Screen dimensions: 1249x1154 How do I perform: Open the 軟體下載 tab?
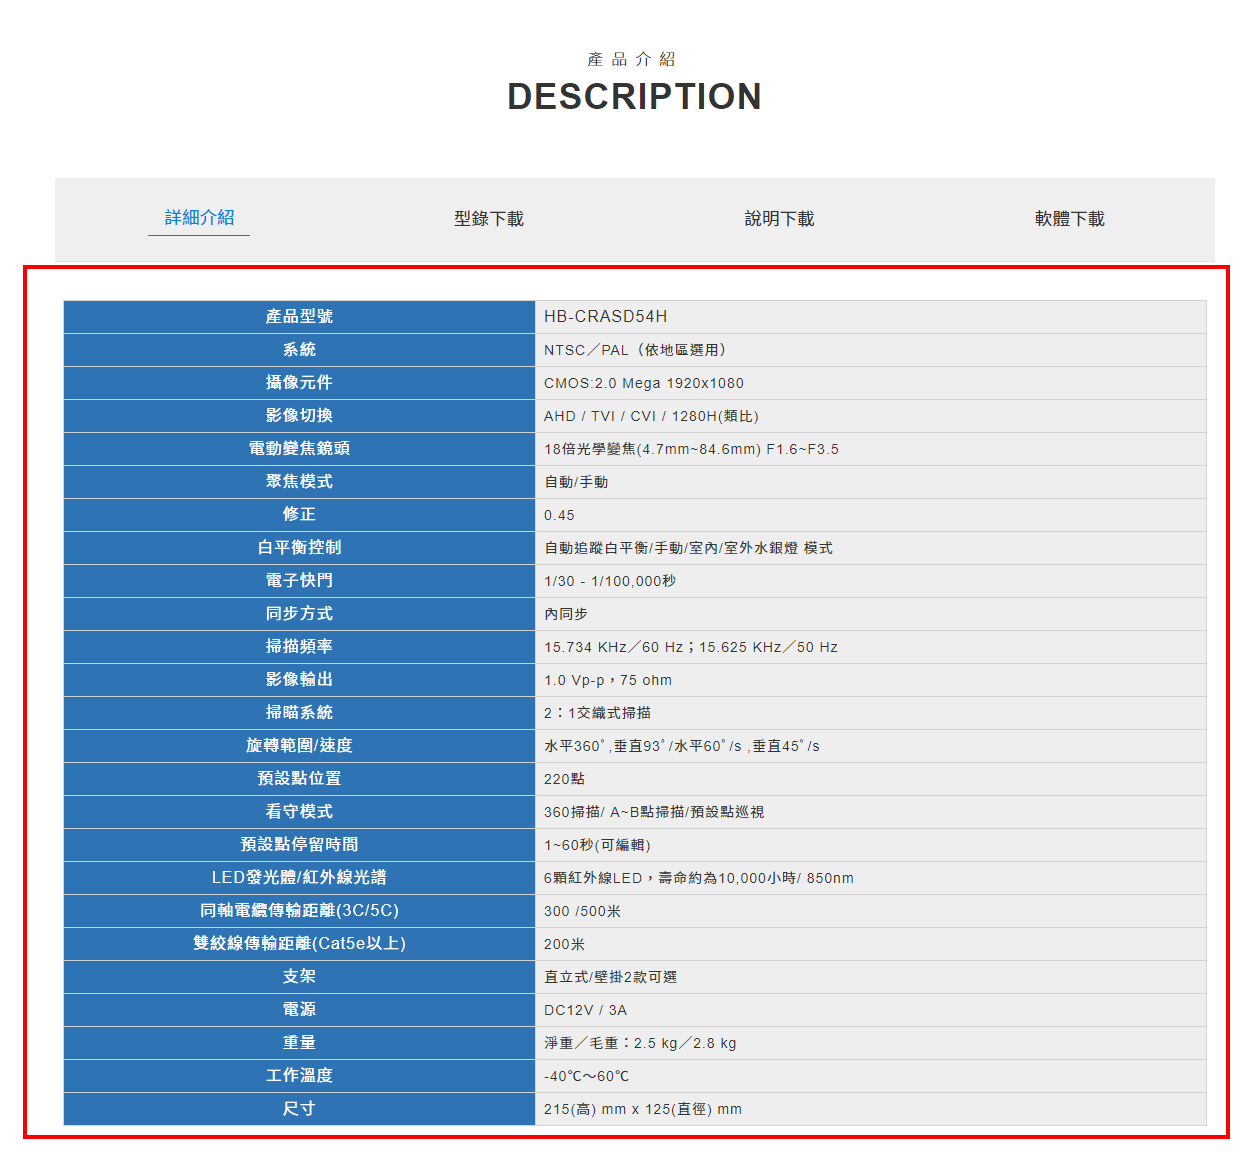1069,219
